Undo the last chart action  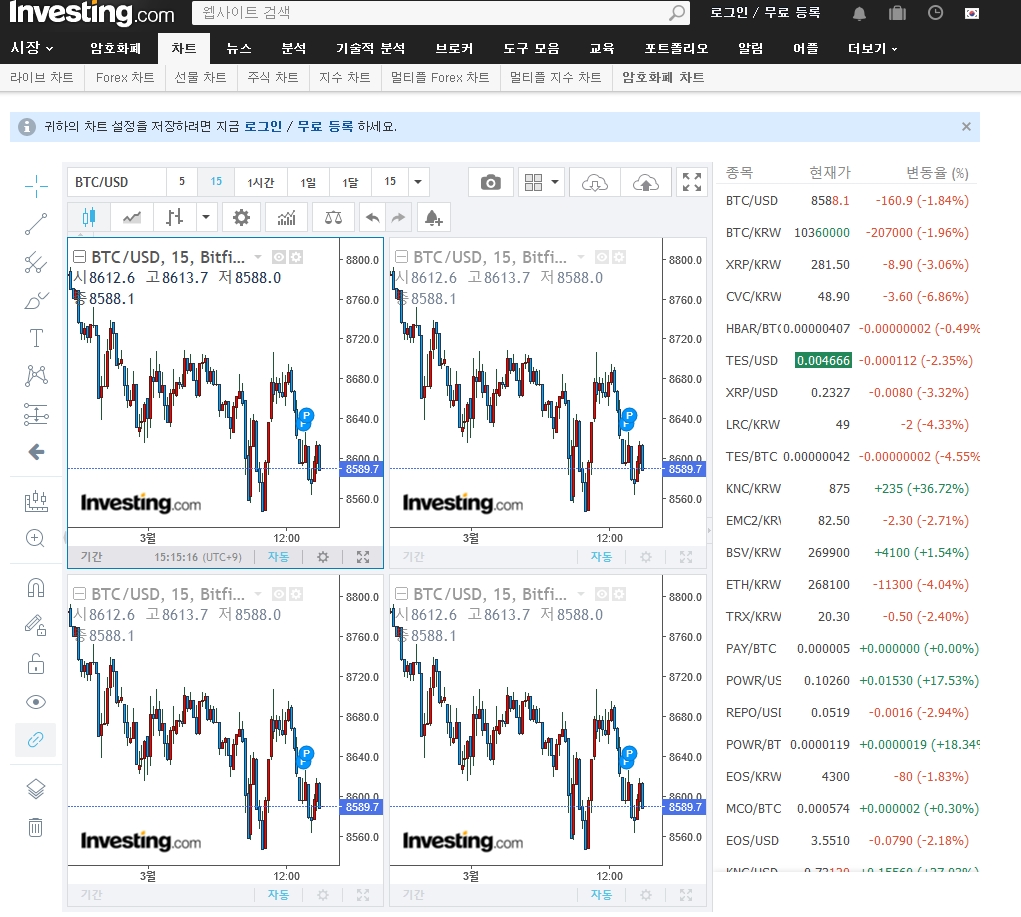[372, 218]
